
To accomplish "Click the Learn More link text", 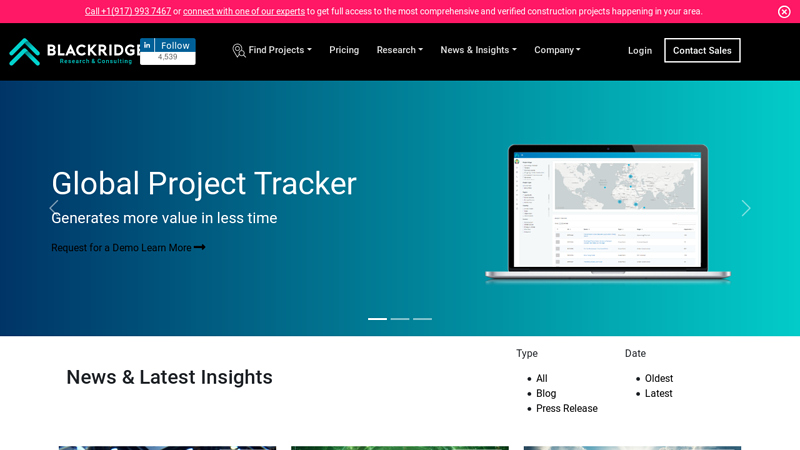I will point(166,248).
